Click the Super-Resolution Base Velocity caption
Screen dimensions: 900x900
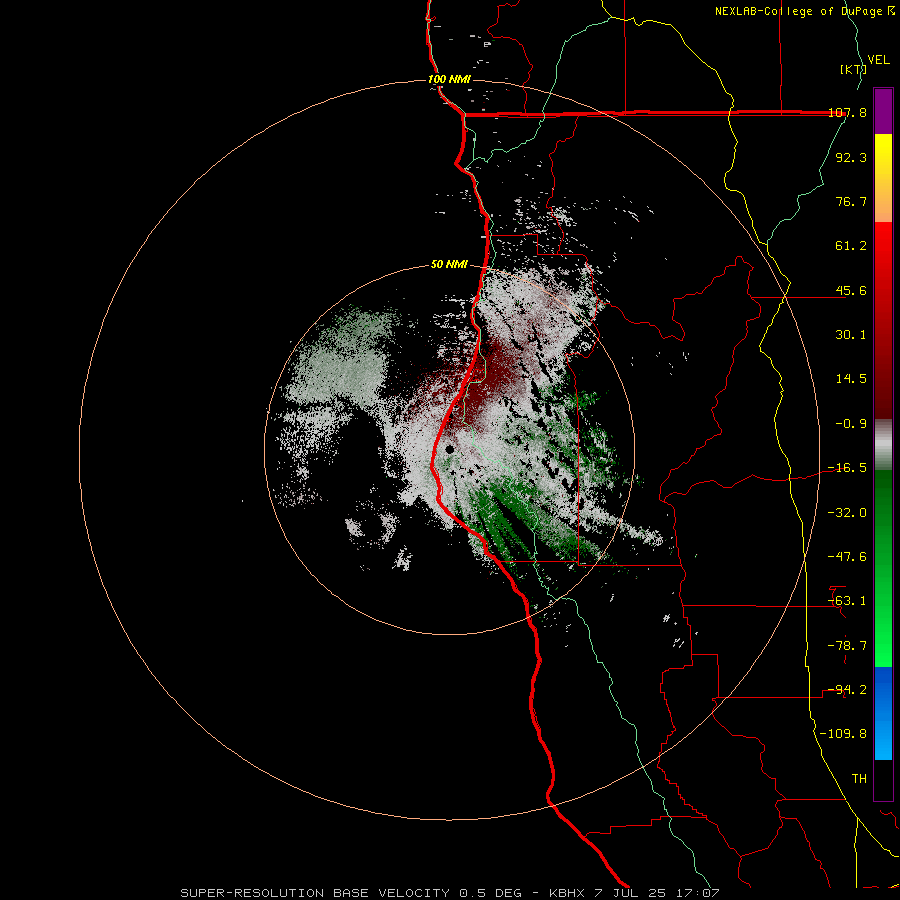[449, 893]
